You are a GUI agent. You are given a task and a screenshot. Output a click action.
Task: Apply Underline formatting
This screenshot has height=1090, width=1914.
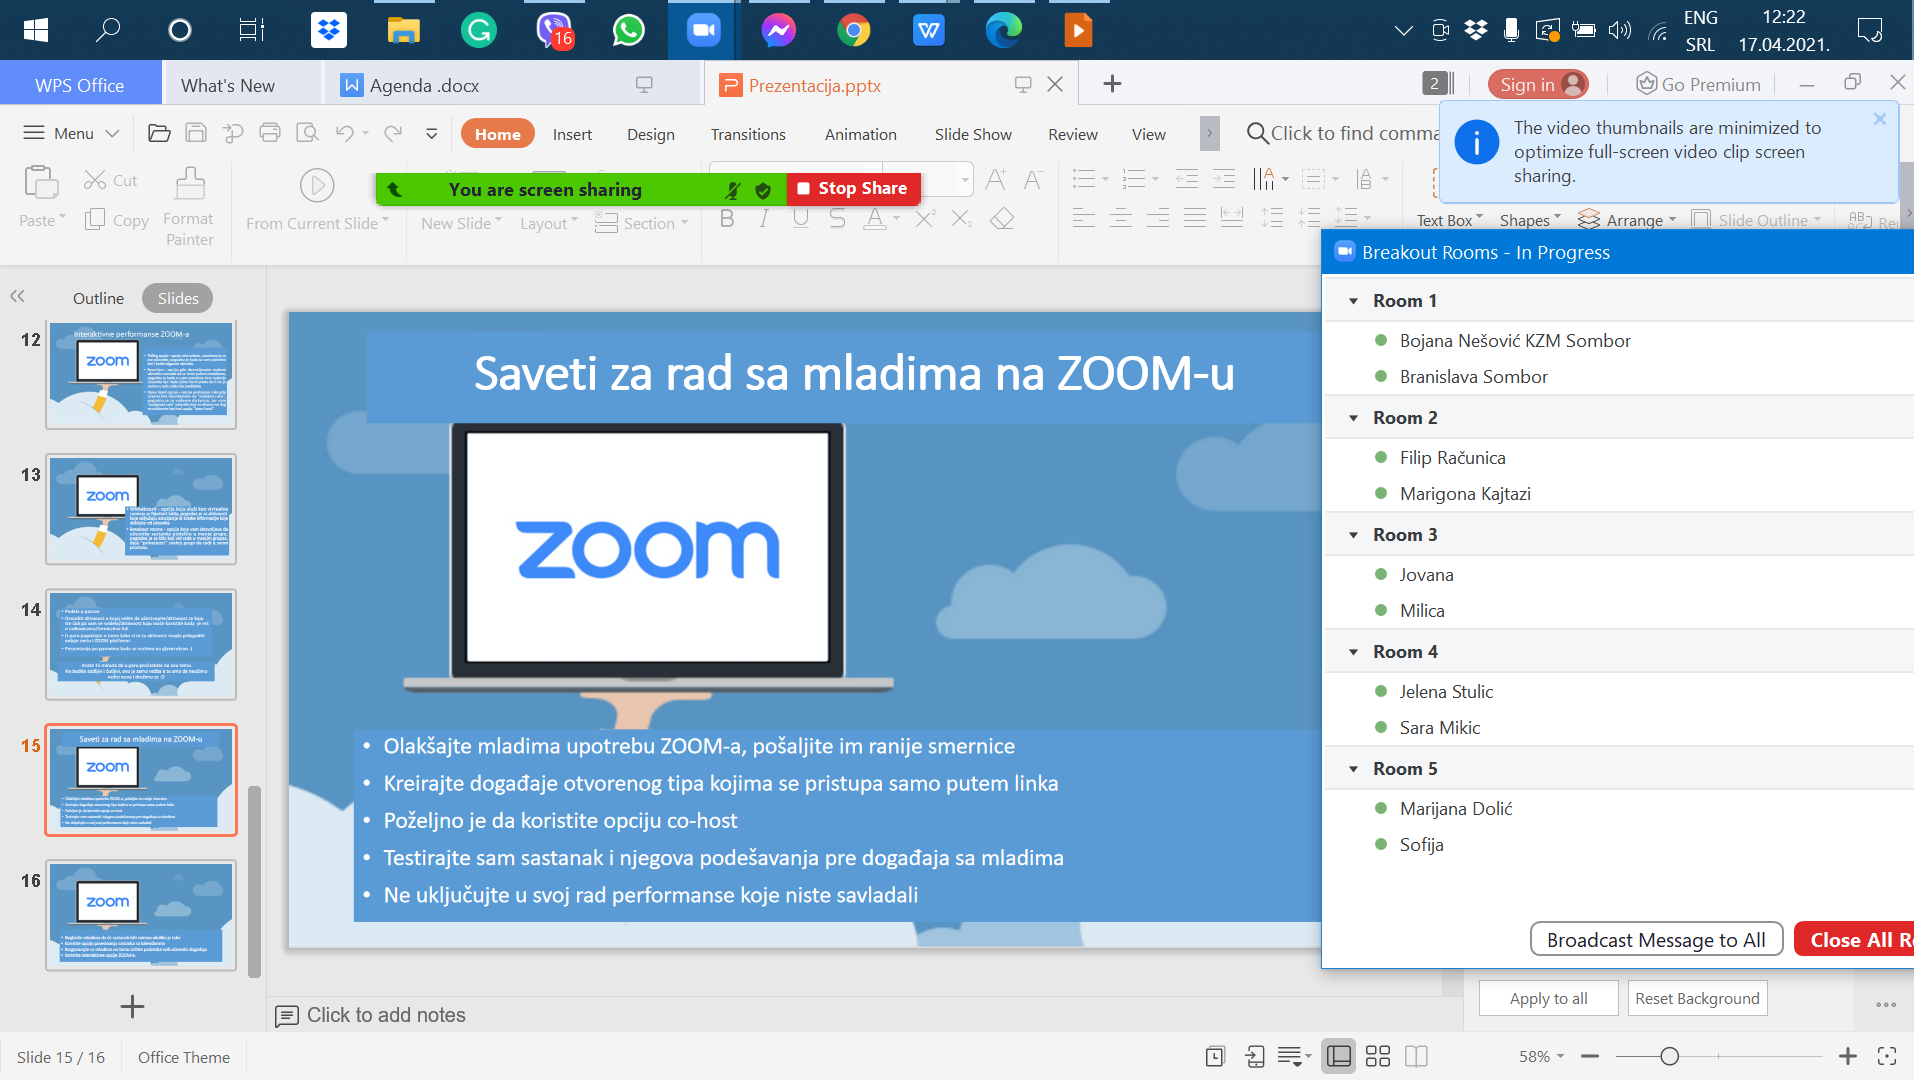[x=801, y=219]
